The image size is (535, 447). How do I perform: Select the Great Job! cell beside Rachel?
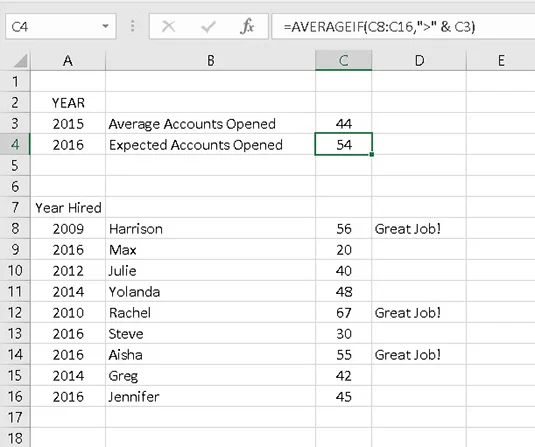click(x=419, y=312)
